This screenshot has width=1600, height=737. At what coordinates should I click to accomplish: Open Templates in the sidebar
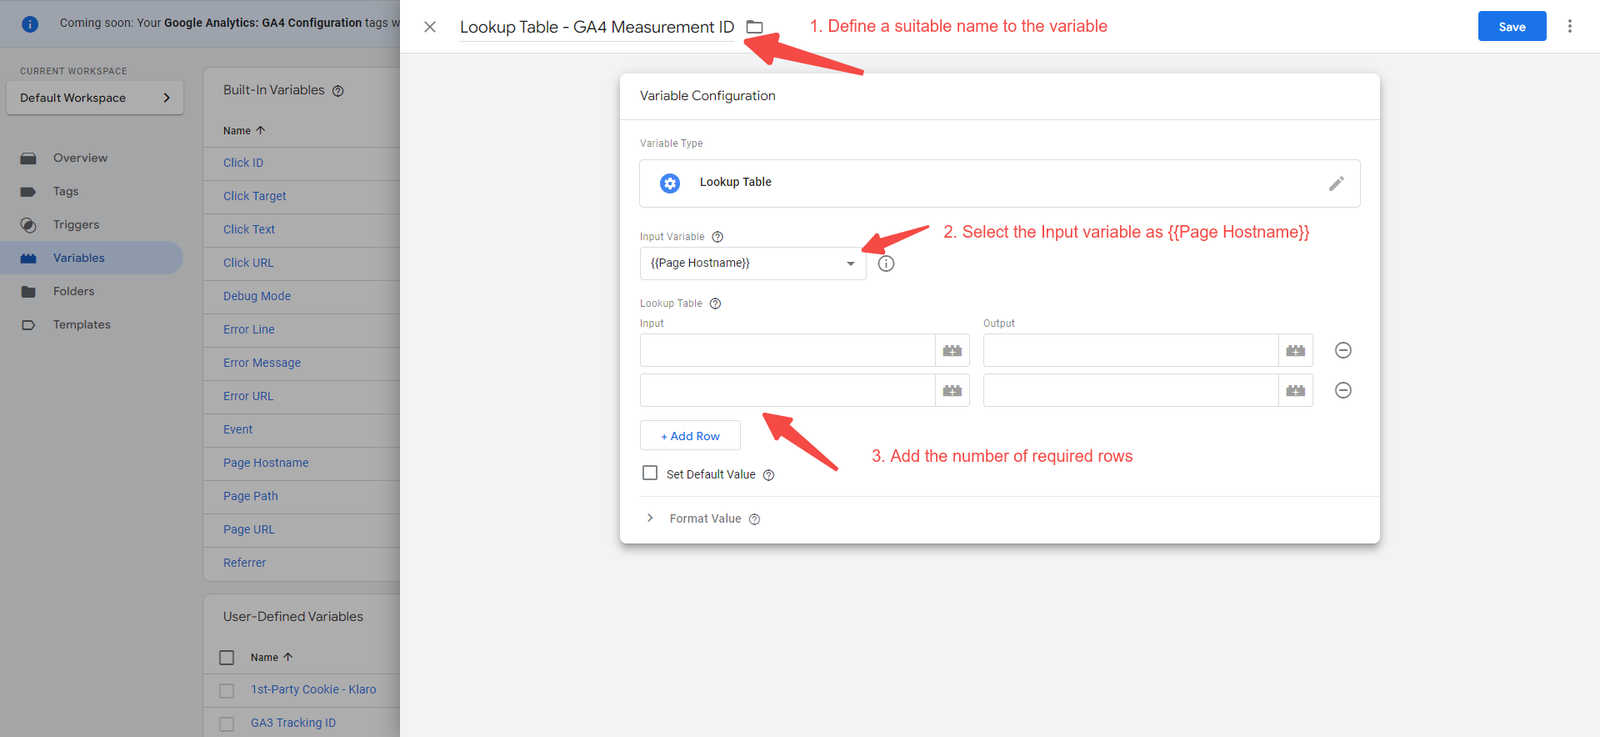pos(82,325)
